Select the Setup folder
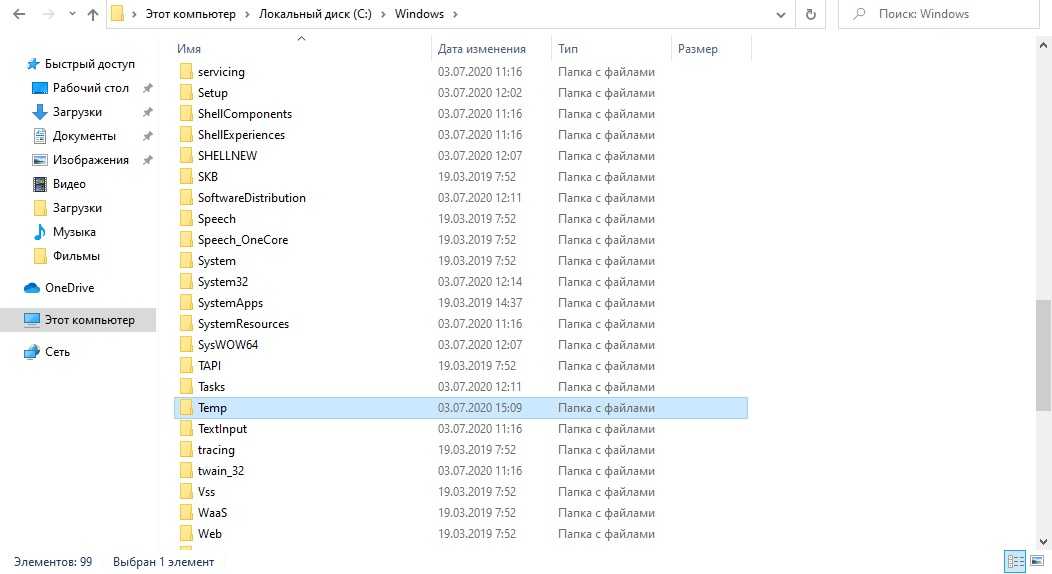The height and width of the screenshot is (574, 1052). [x=212, y=93]
